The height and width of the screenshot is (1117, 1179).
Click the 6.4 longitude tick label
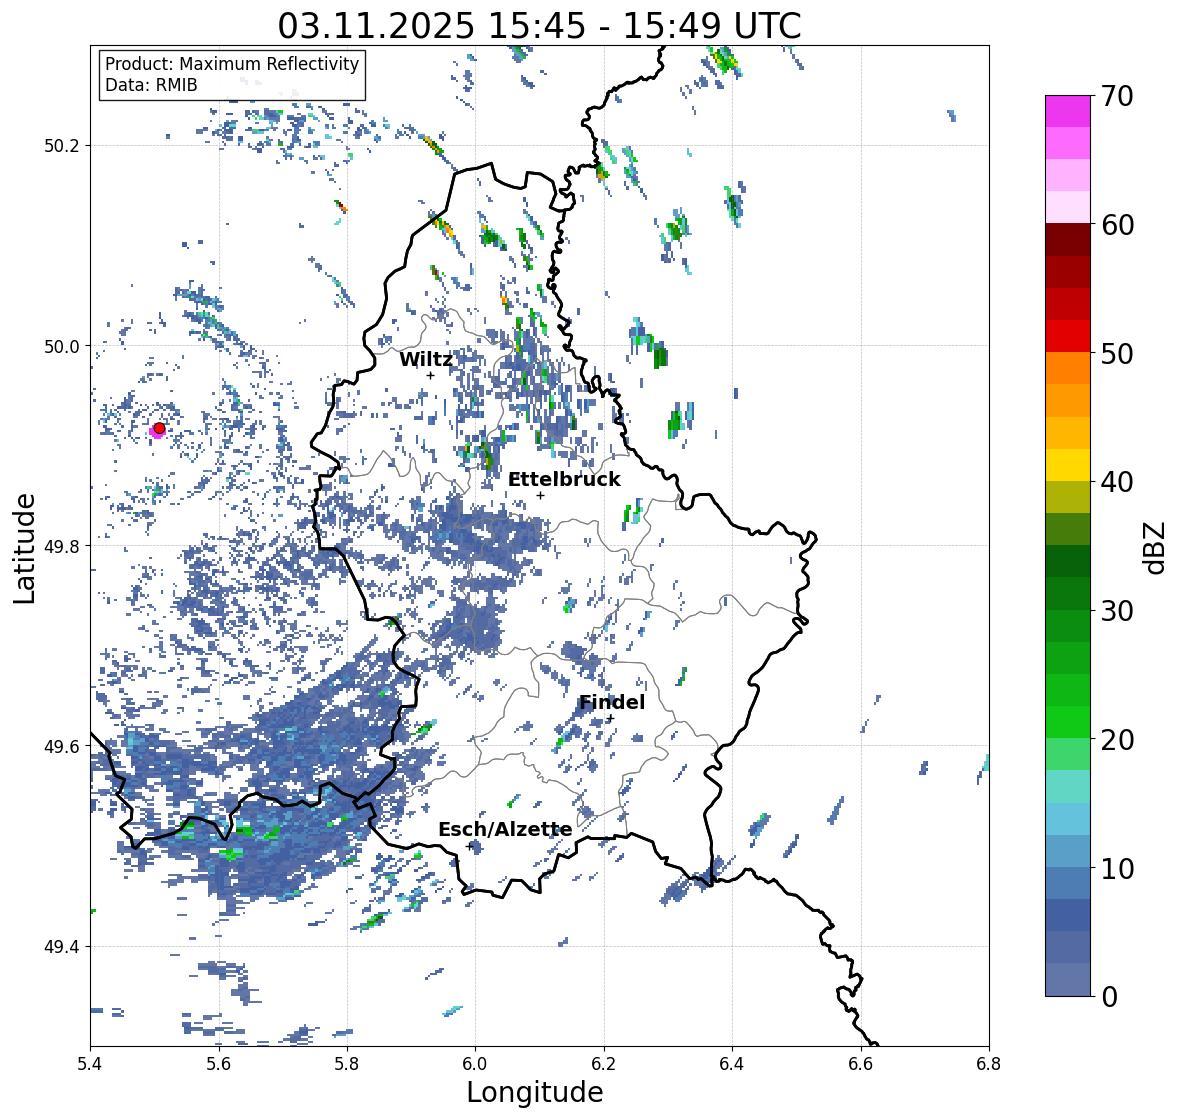732,1064
